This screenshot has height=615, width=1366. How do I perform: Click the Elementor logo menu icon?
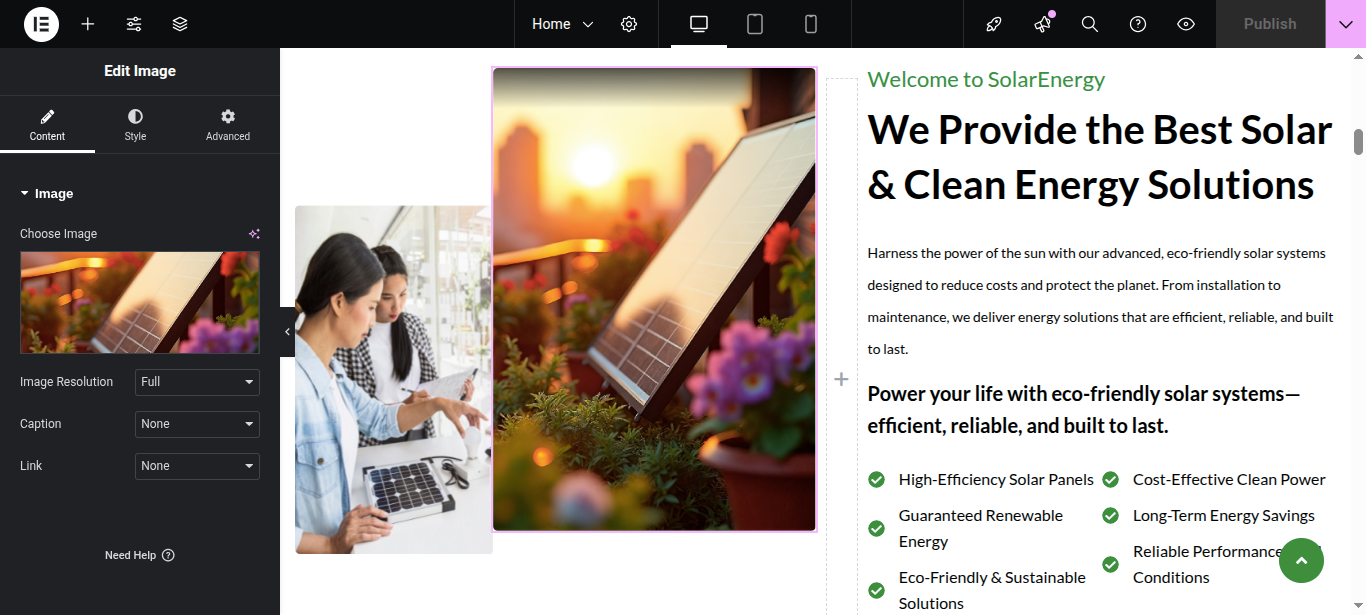41,24
